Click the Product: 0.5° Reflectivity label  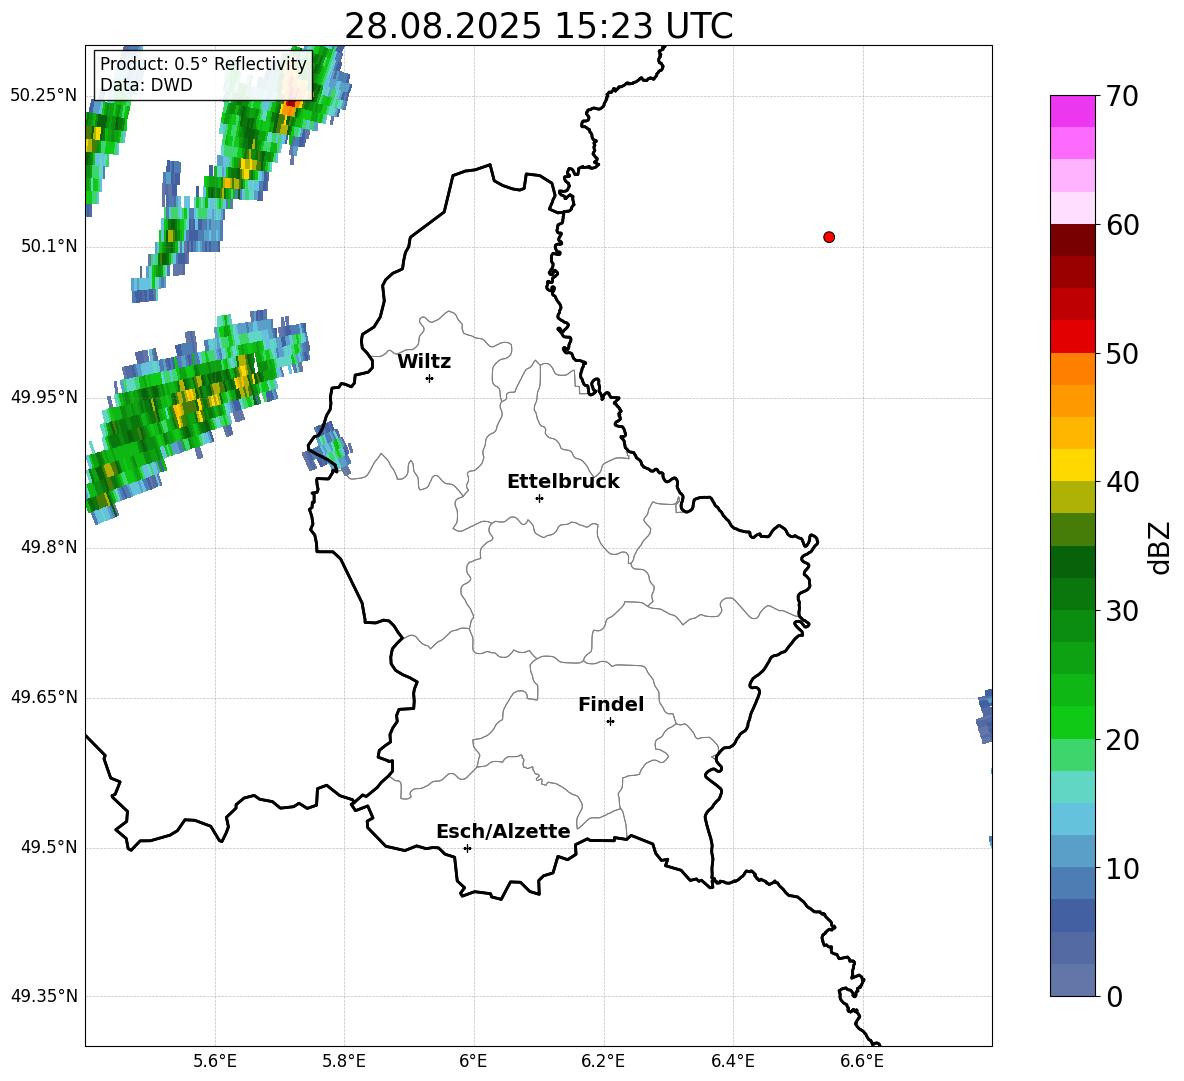pos(203,63)
